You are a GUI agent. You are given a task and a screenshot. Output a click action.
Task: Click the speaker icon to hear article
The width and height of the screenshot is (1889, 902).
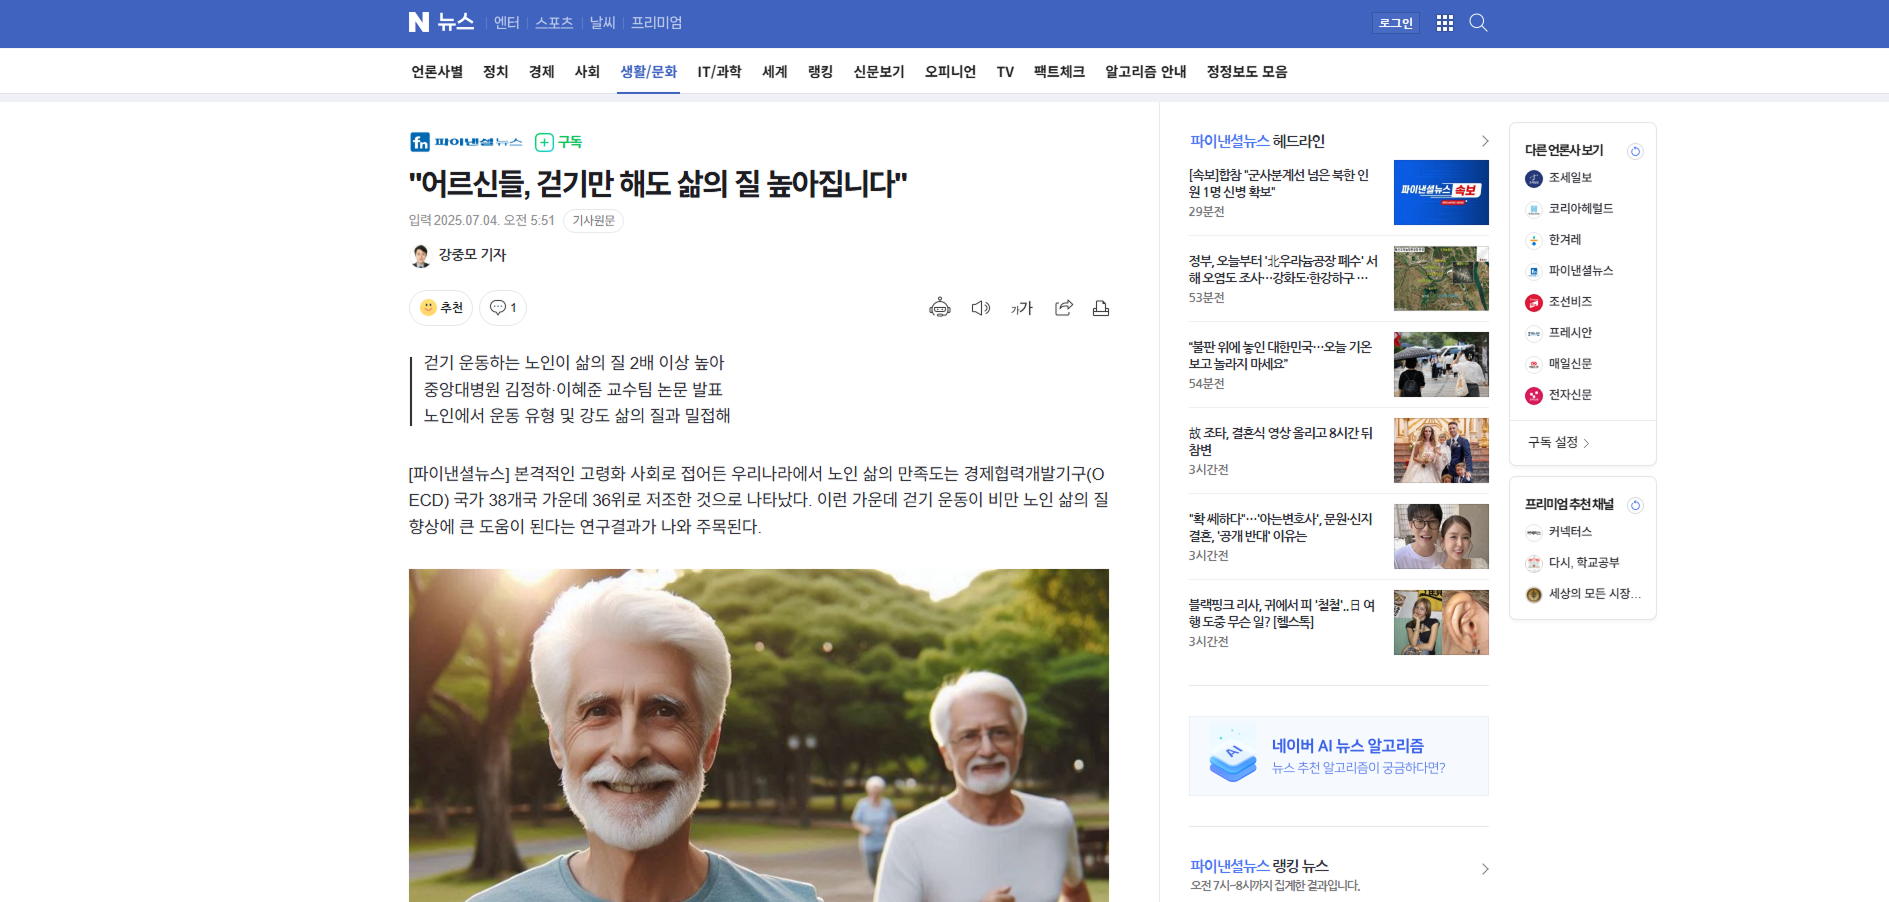(x=980, y=308)
